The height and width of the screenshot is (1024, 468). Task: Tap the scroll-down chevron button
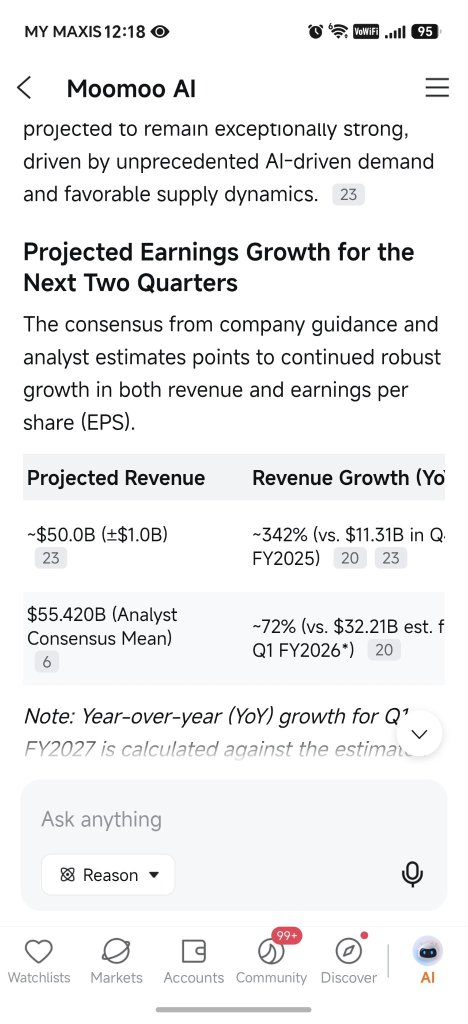(420, 733)
